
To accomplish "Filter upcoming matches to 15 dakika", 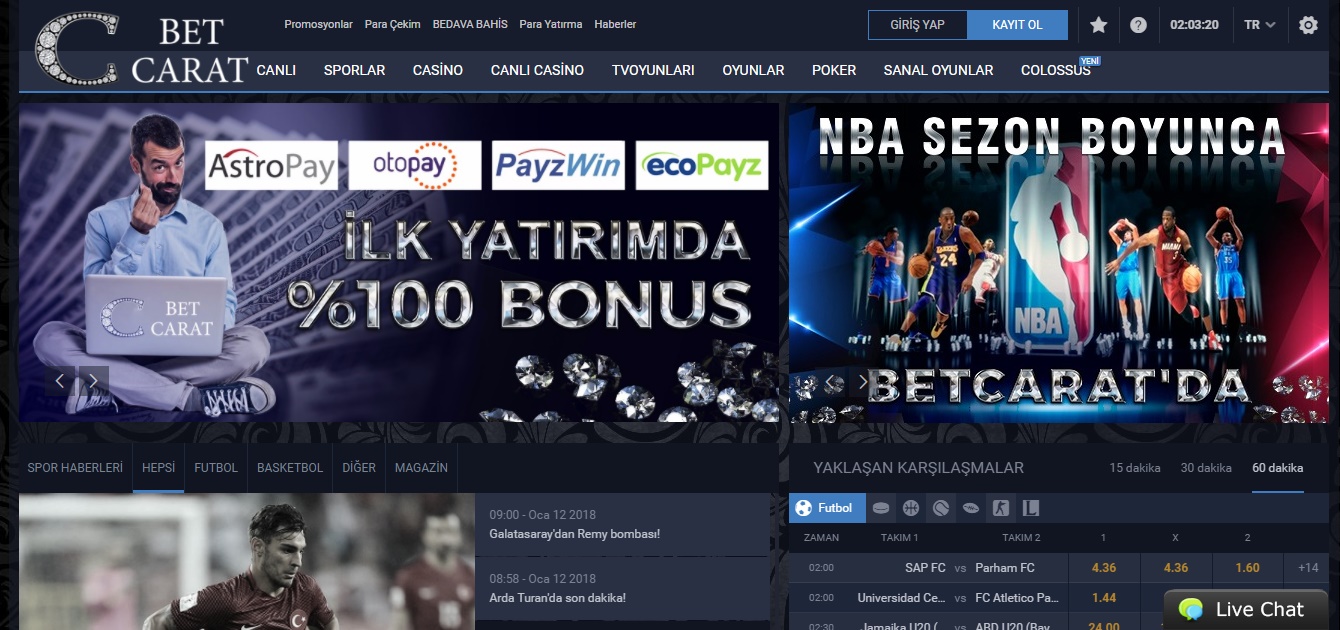I will pyautogui.click(x=1135, y=468).
